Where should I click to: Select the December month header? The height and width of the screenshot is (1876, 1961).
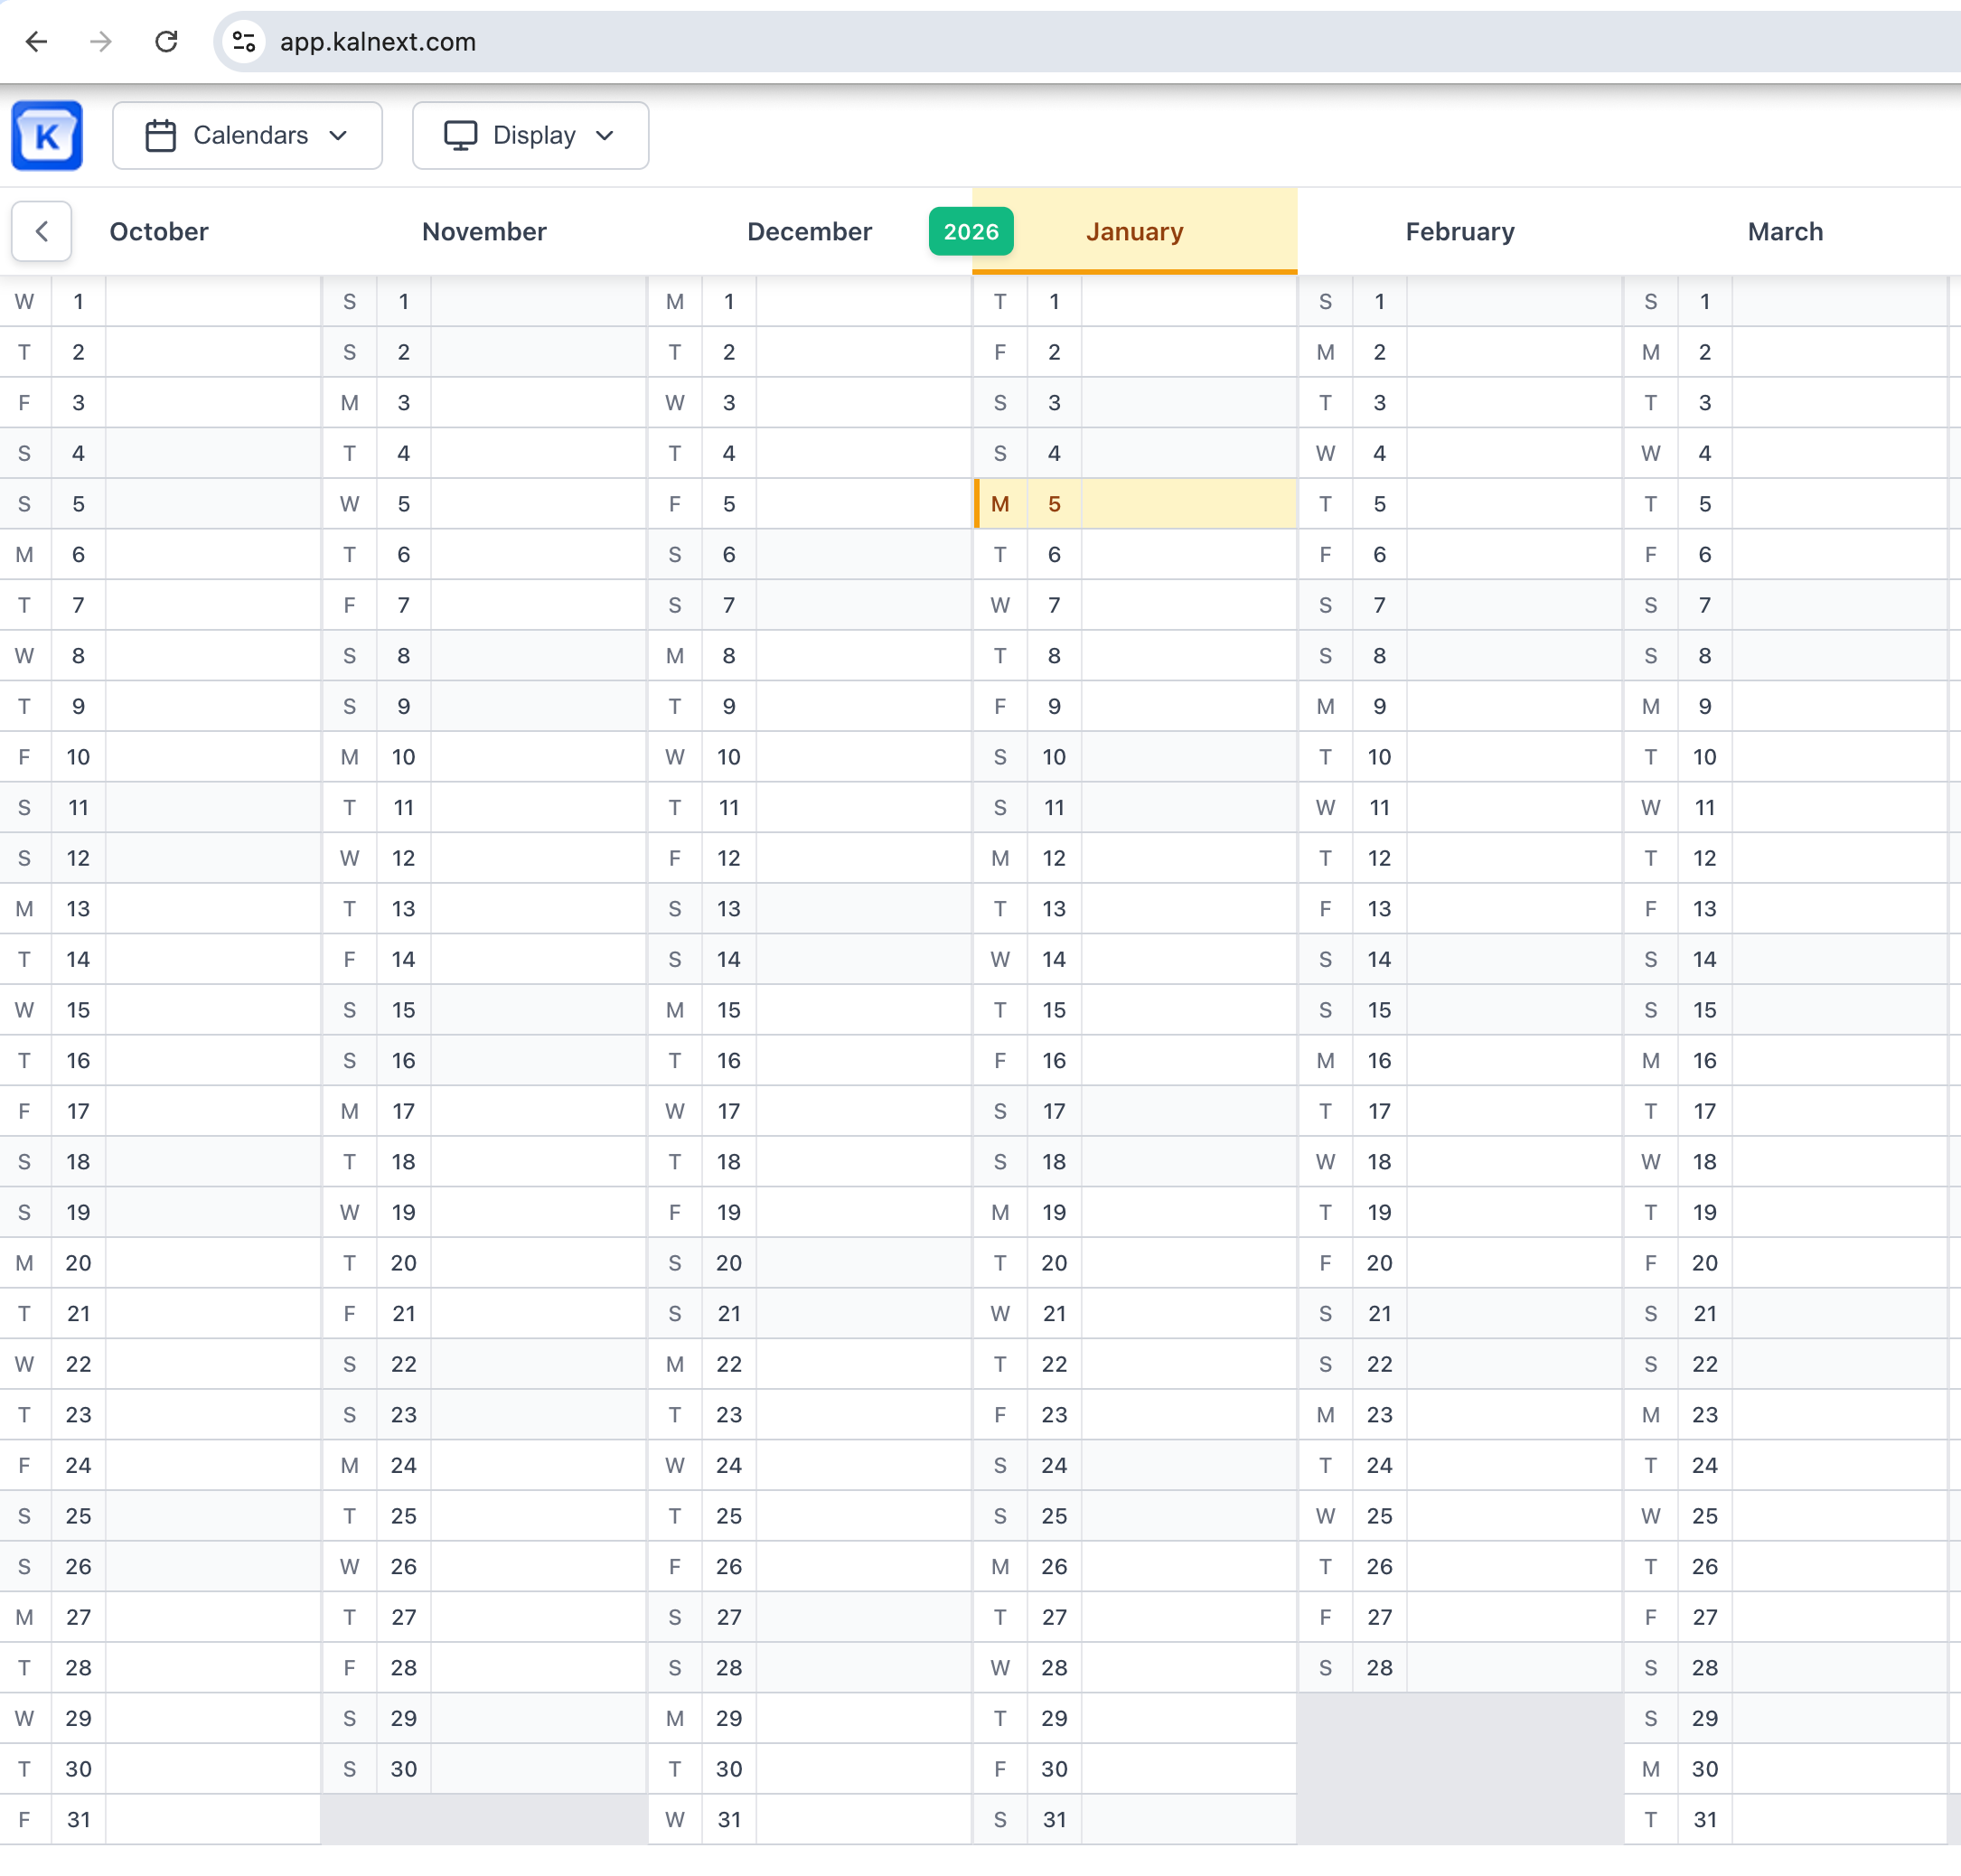pos(809,231)
